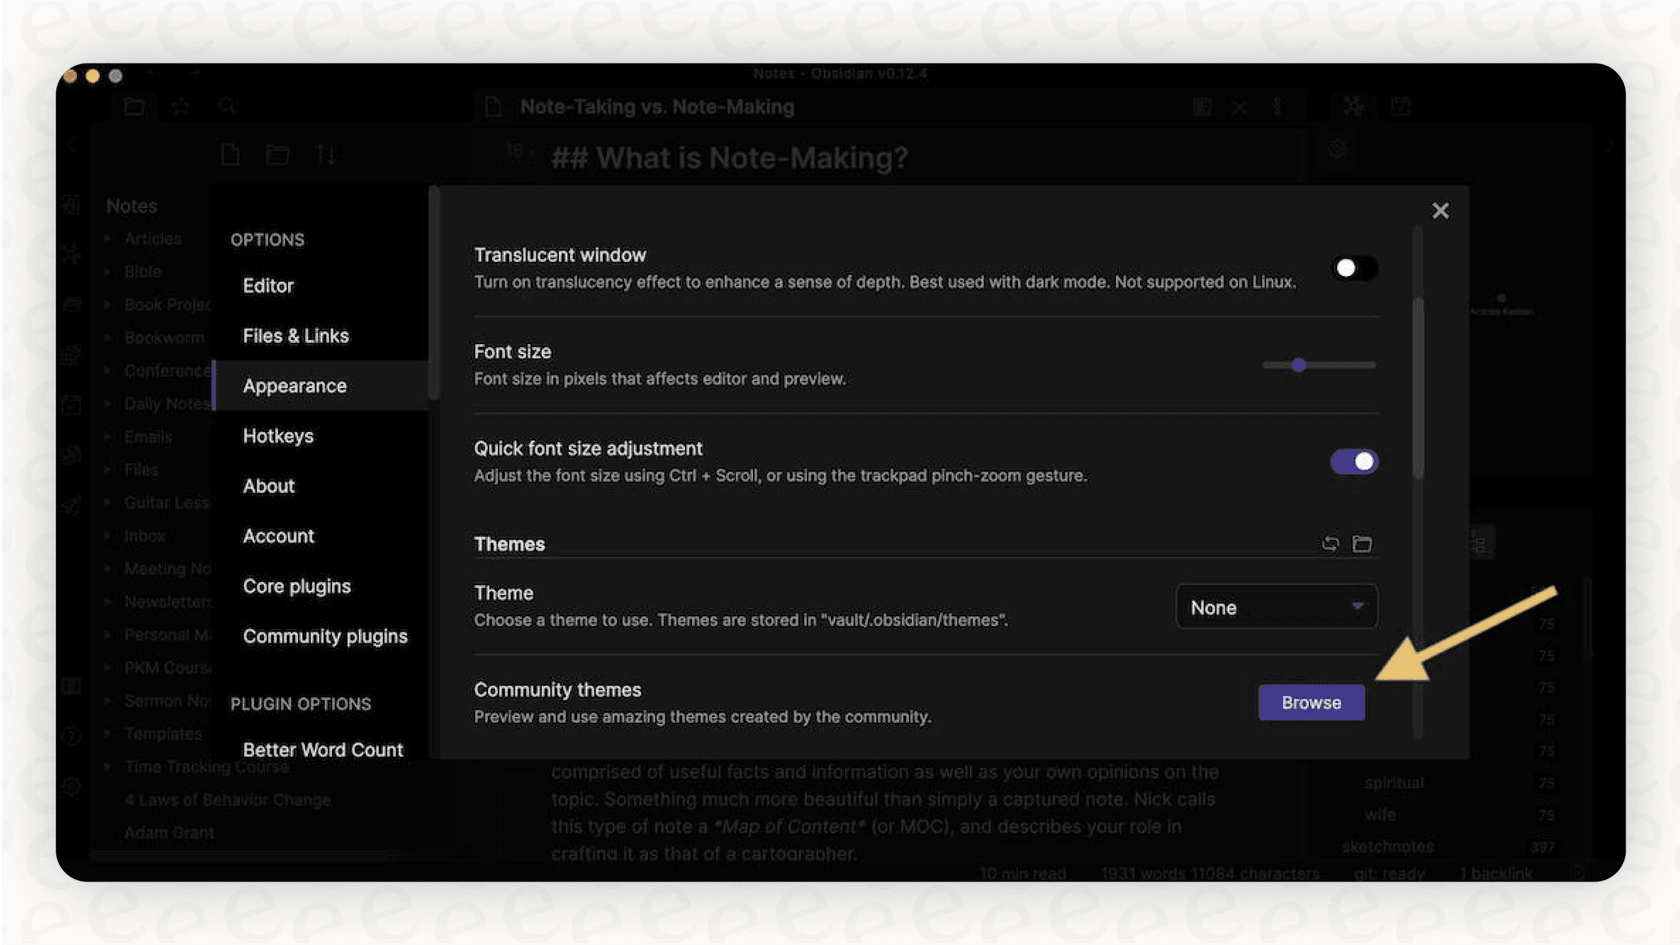Change sort order with the arrows icon
Screen dimensions: 1680x945
pyautogui.click(x=325, y=155)
